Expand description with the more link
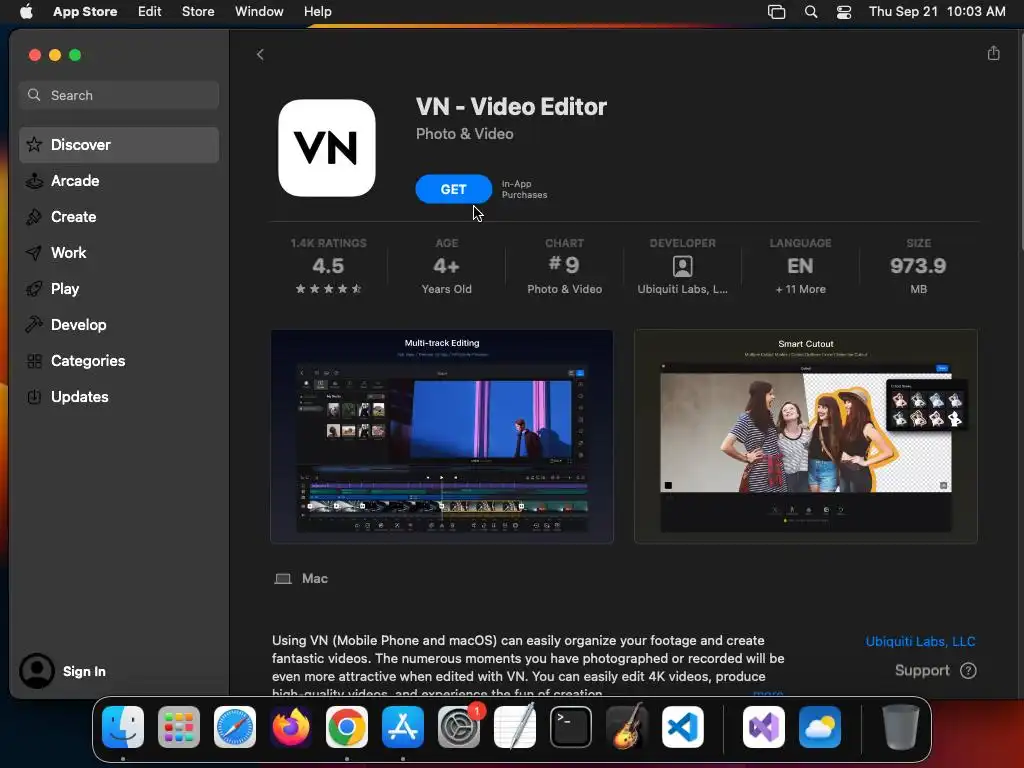 pos(768,693)
